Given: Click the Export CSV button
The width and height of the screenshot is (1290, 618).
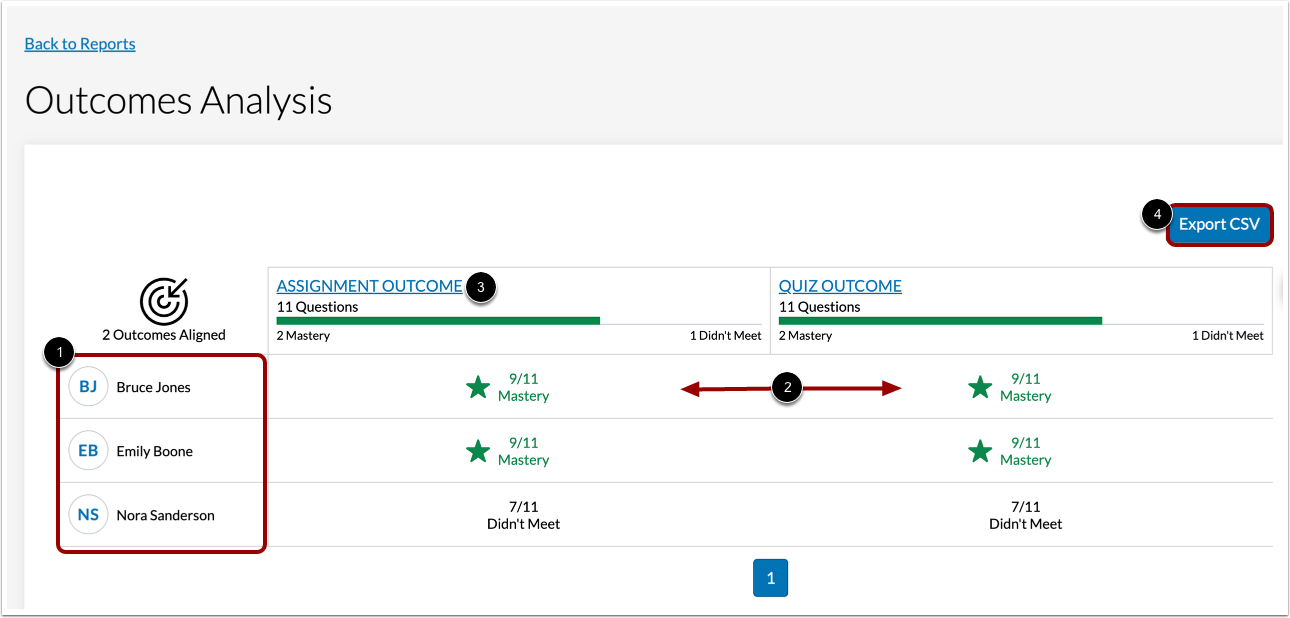Looking at the screenshot, I should [x=1219, y=225].
